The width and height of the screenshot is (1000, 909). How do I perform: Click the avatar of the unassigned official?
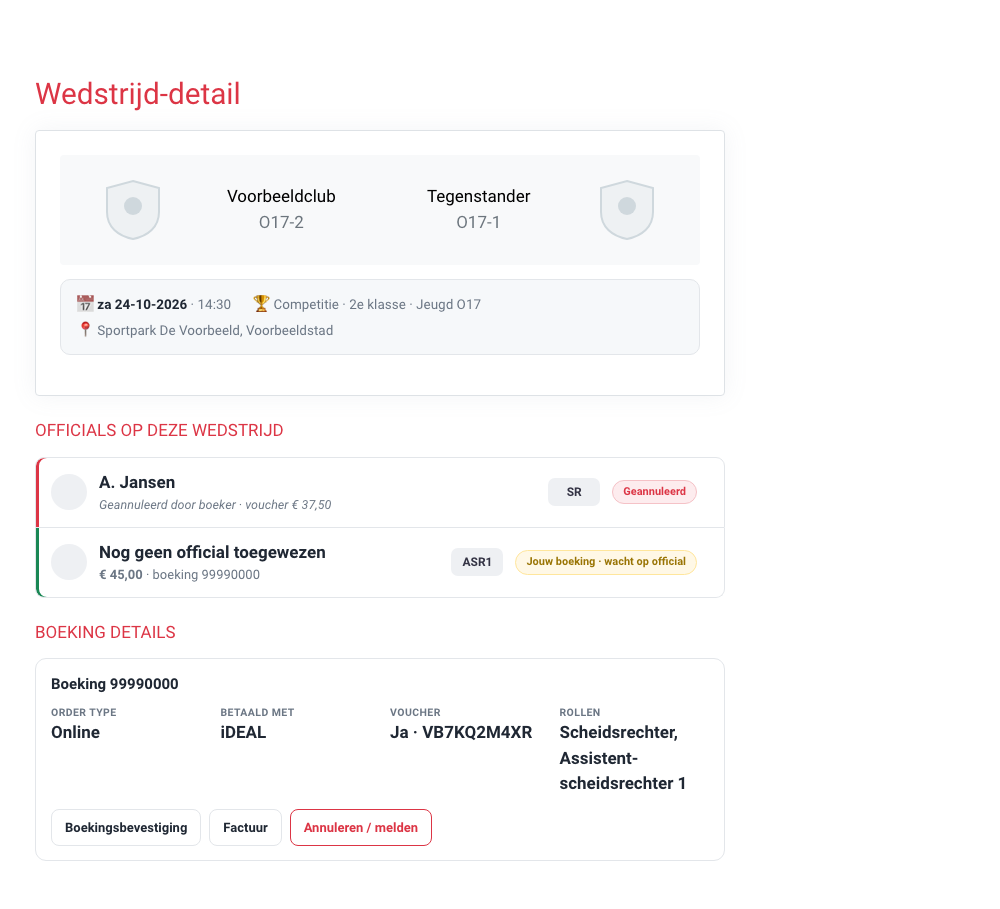(x=69, y=562)
